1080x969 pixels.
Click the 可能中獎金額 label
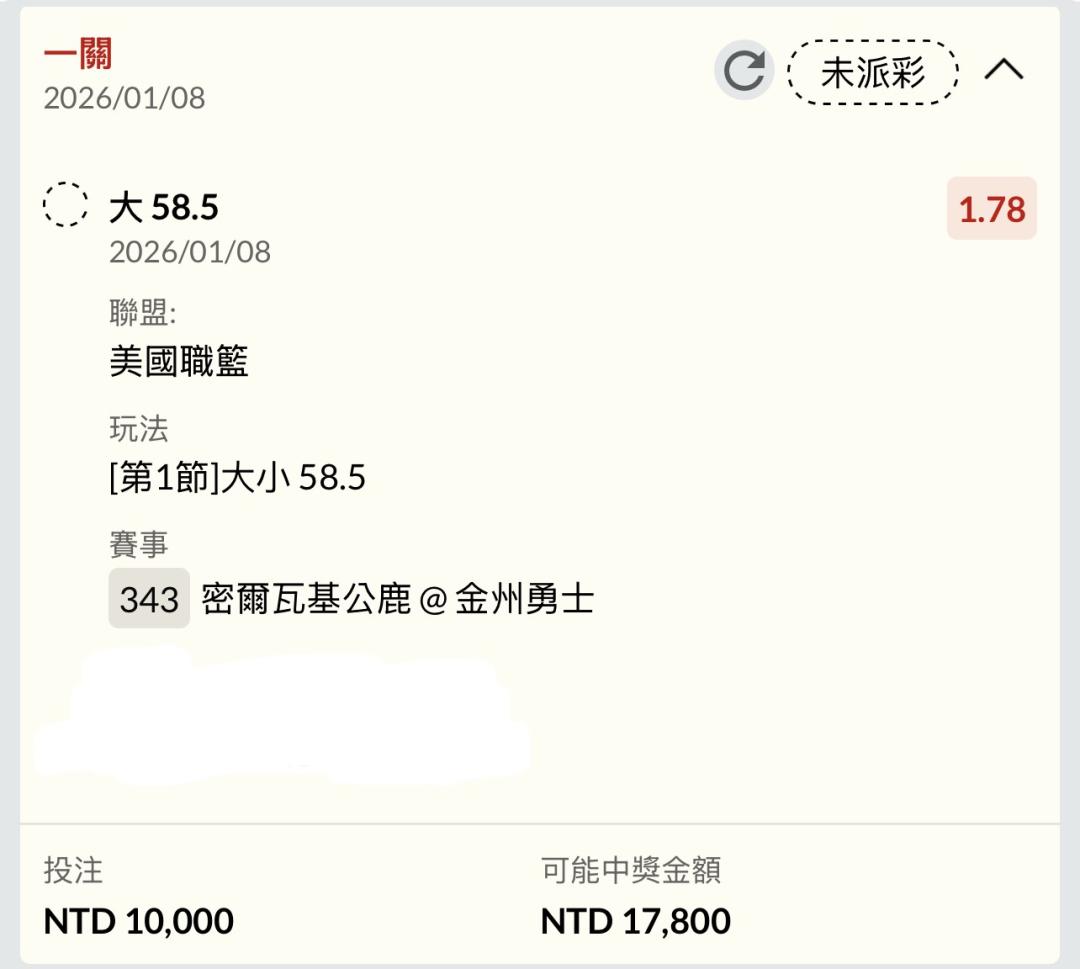click(630, 870)
